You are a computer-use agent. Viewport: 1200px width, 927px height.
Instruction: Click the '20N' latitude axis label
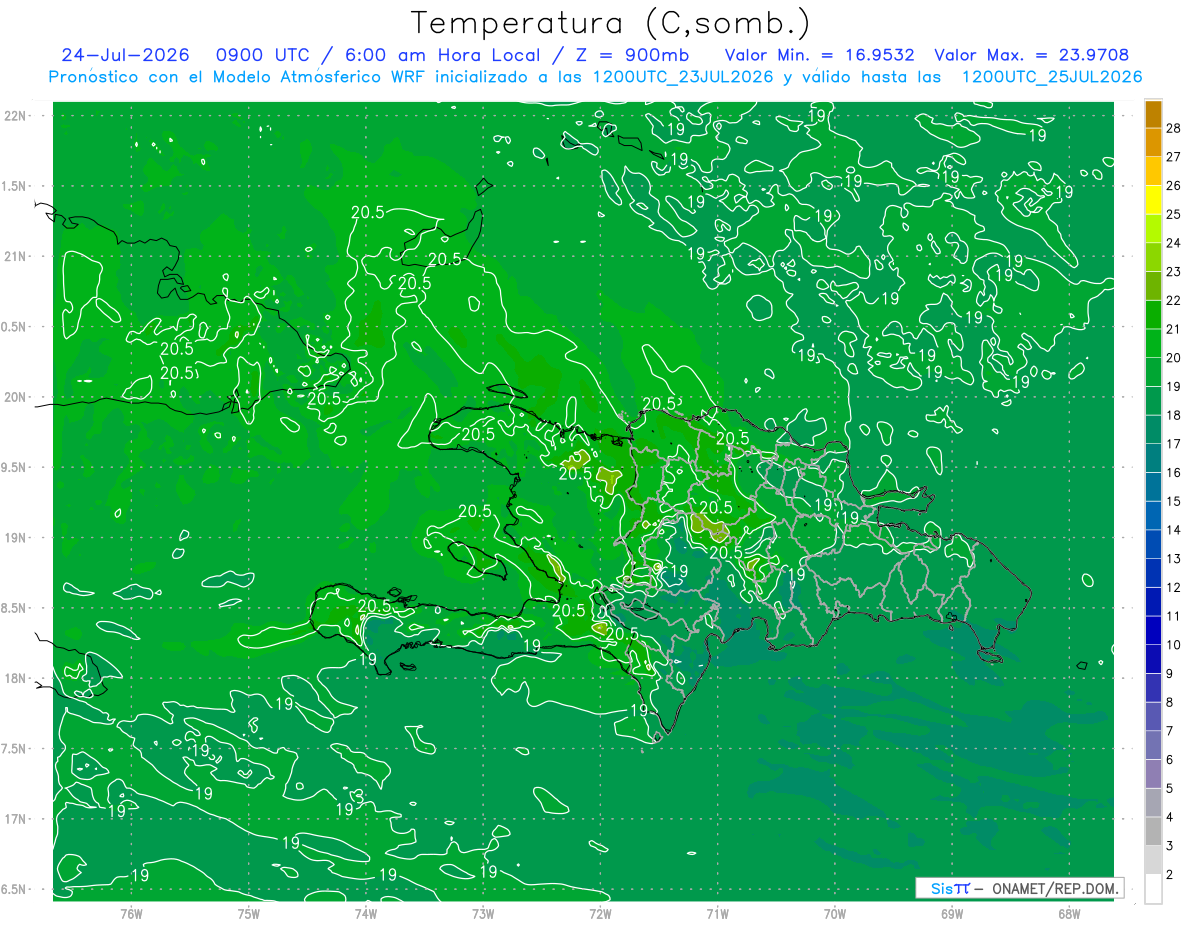coord(15,397)
